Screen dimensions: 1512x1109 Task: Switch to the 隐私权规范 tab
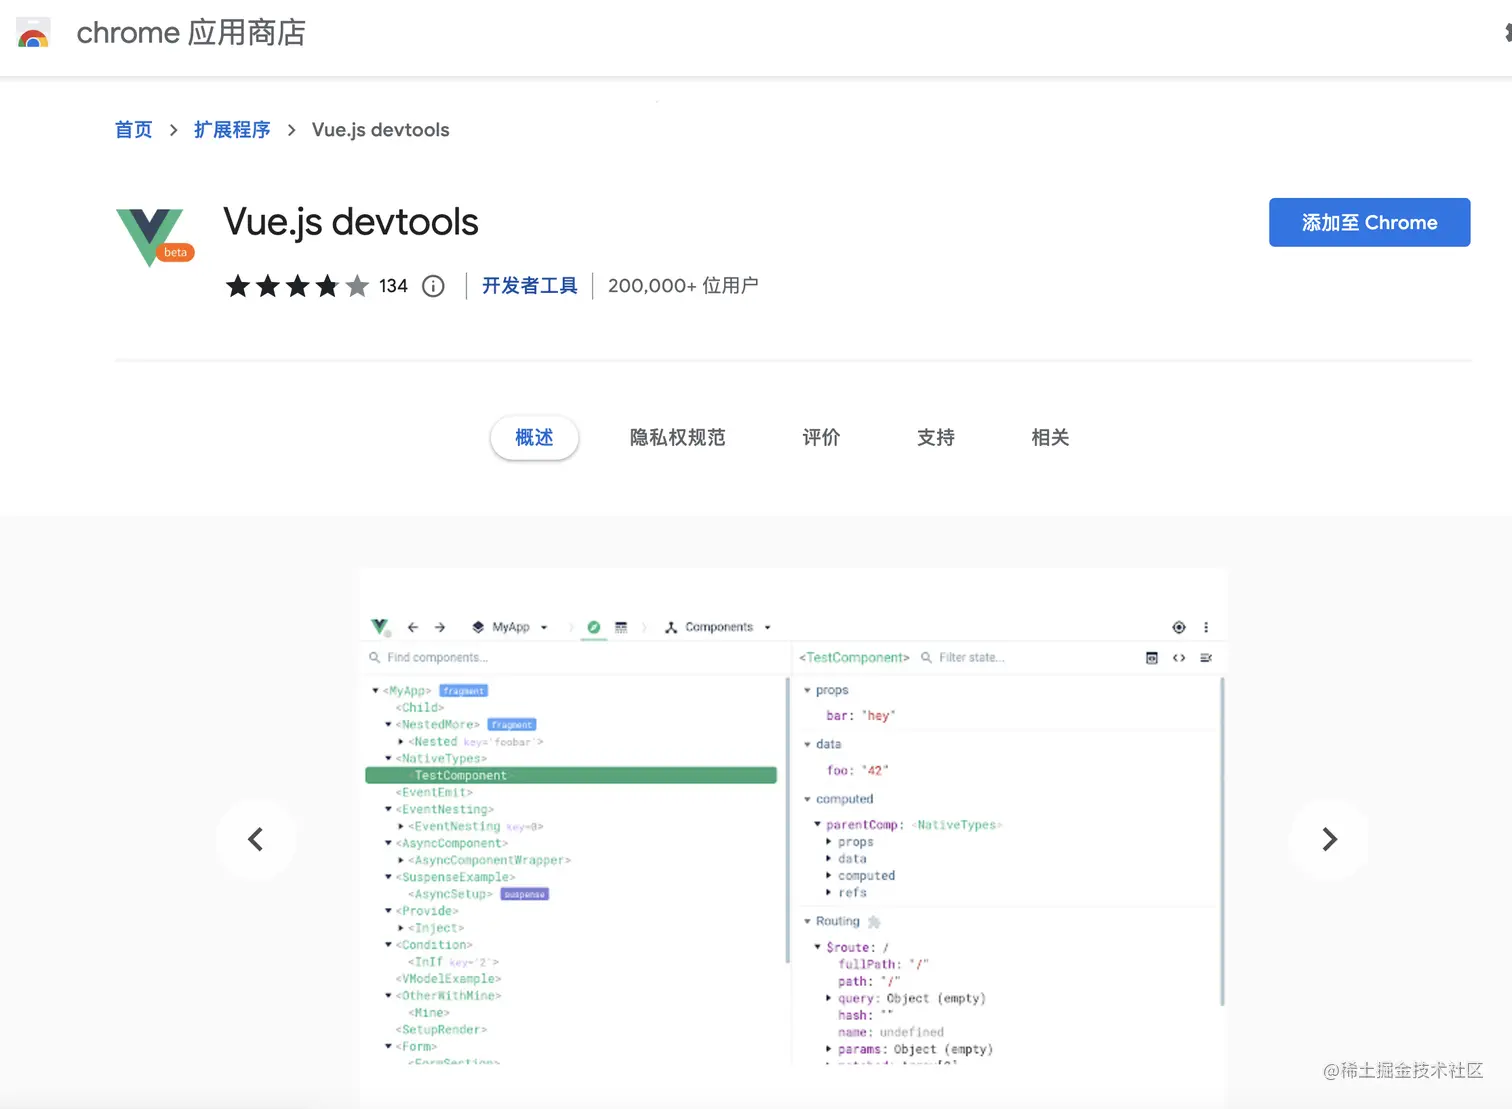coord(678,438)
